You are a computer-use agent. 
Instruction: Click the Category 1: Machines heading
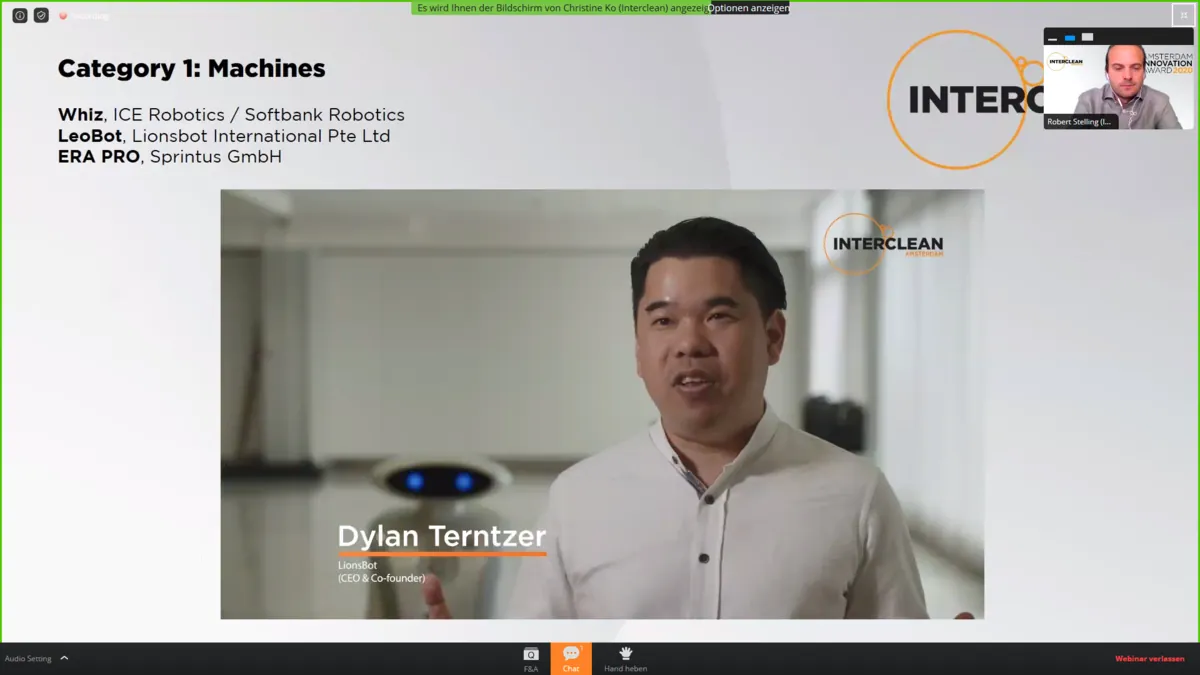(191, 68)
